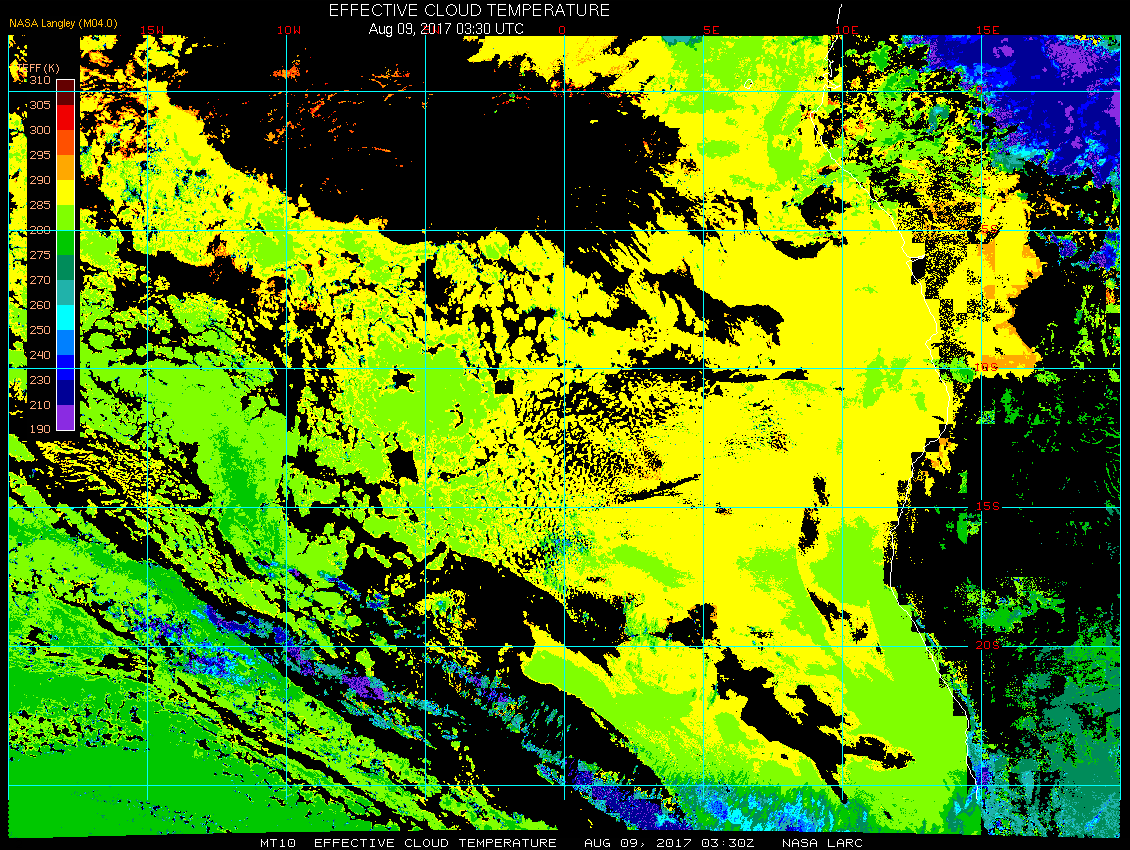Click the dark maroon 305–310 K swatch
The image size is (1130, 850).
66,92
